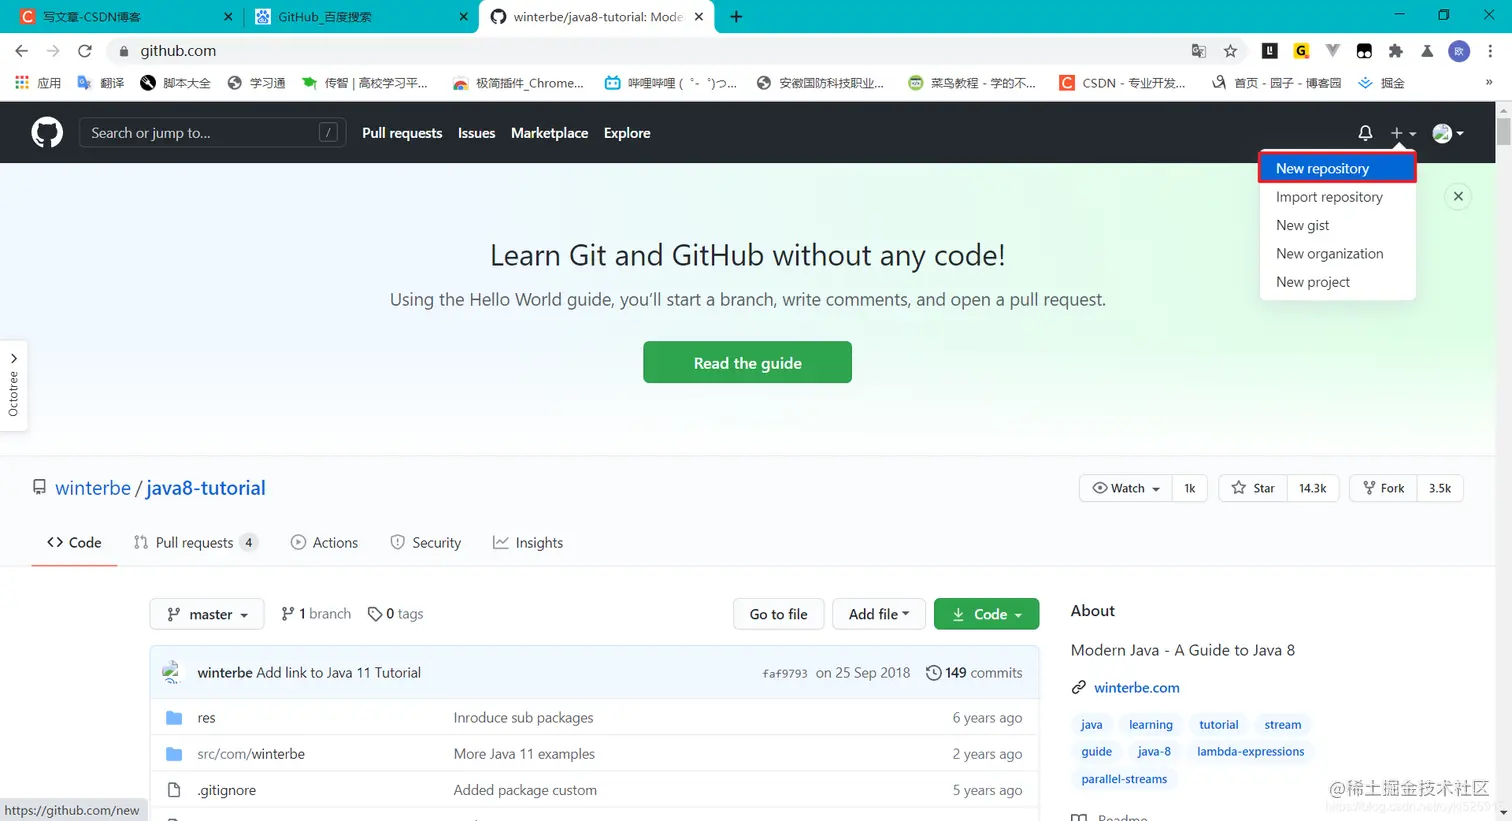Viewport: 1512px width, 821px height.
Task: Go back with browser back arrow
Action: (22, 51)
